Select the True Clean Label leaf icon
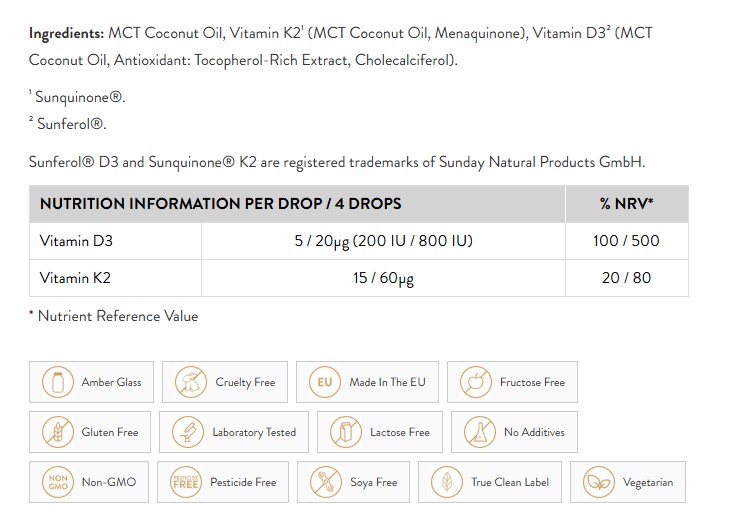The height and width of the screenshot is (530, 742). tap(447, 482)
